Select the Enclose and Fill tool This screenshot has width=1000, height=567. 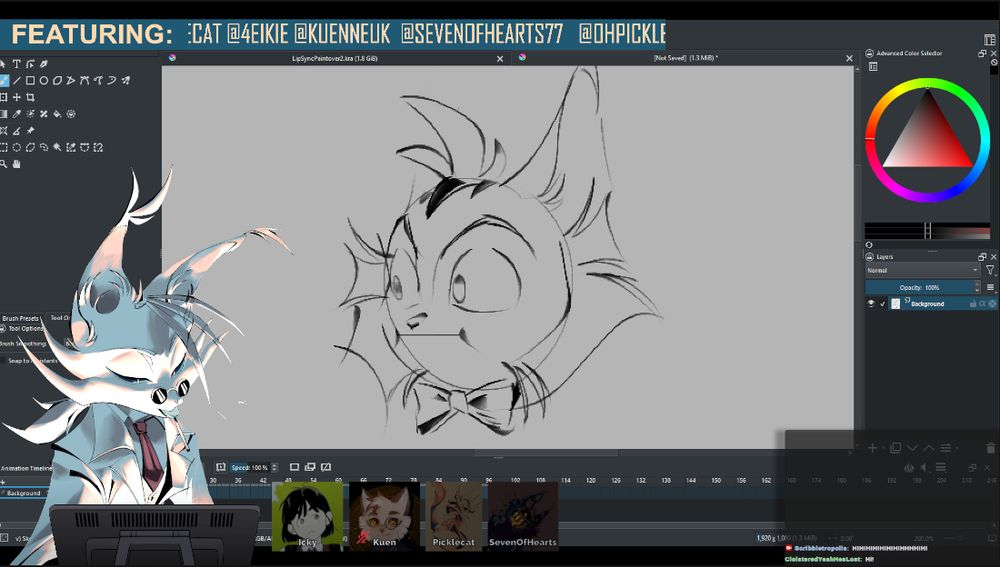71,114
